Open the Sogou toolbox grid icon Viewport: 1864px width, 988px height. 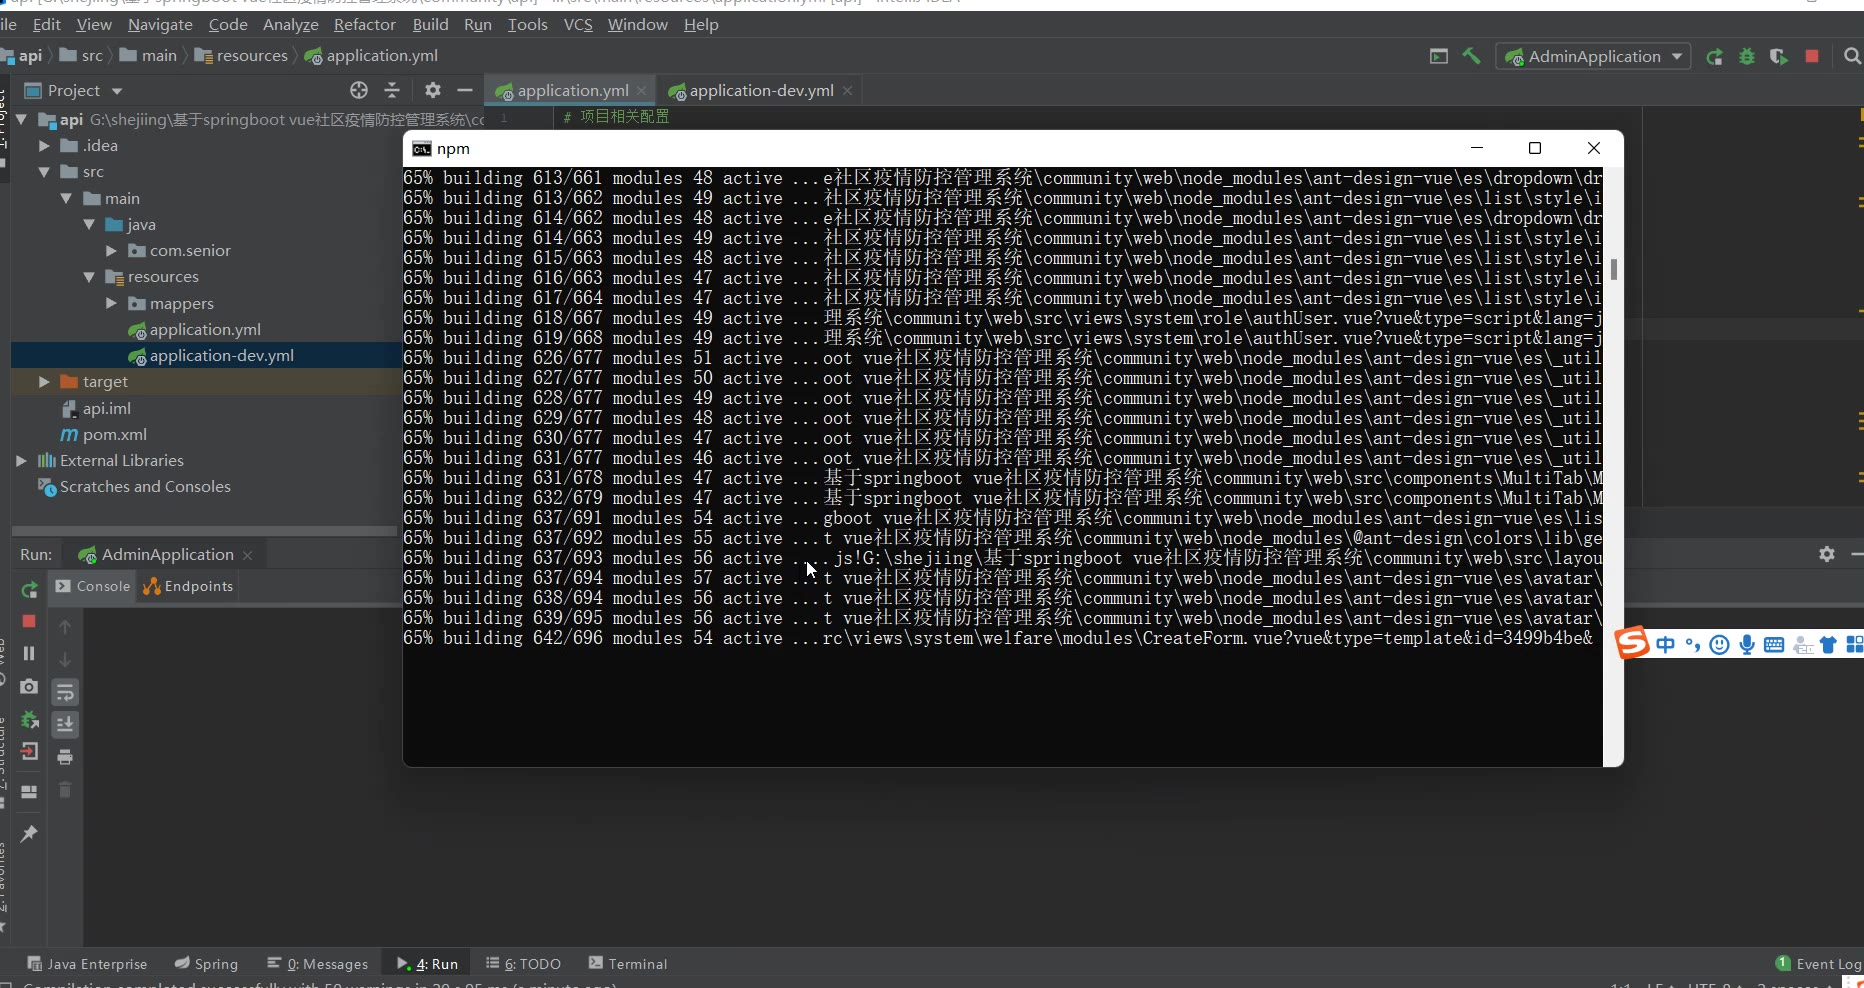[x=1854, y=645]
